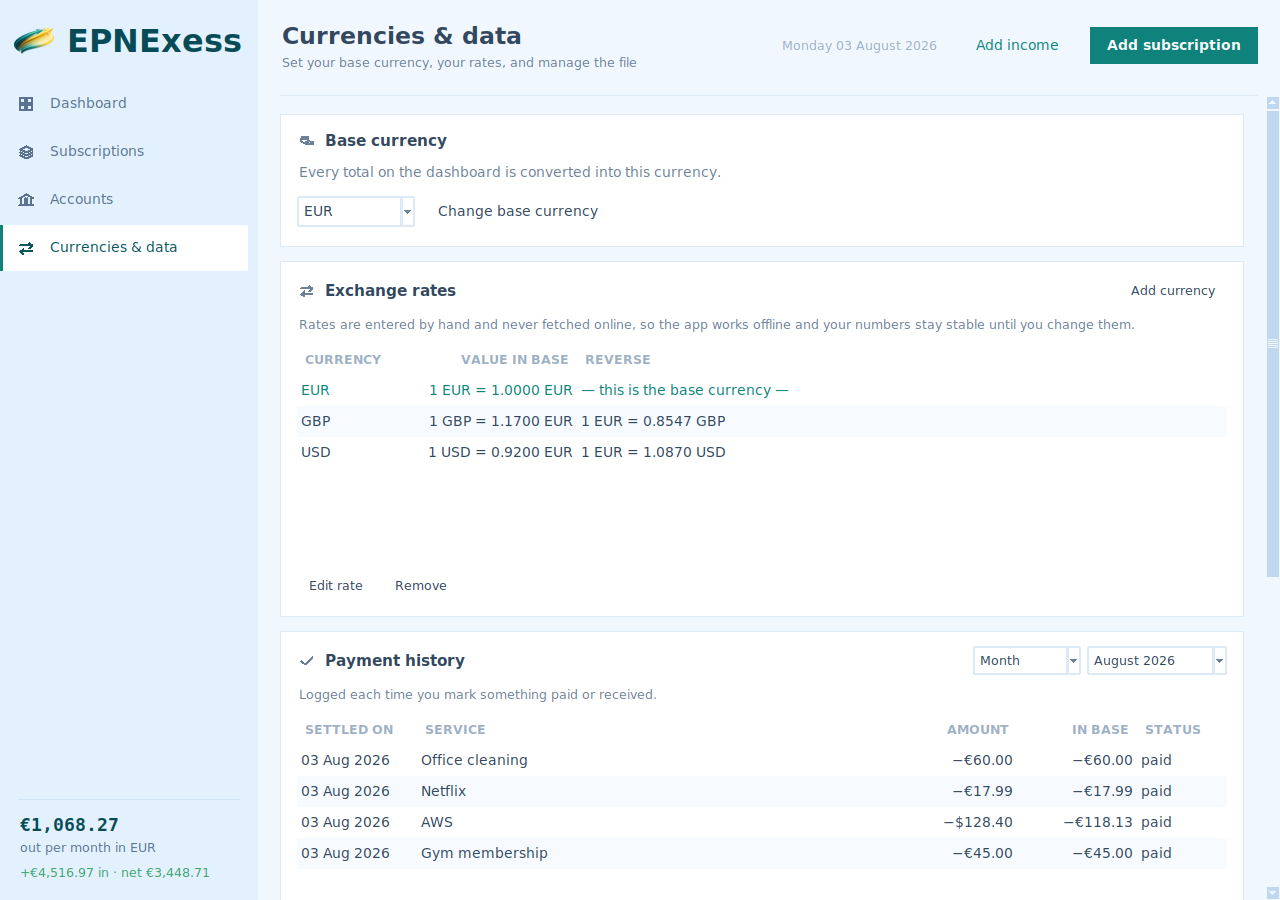Click the Monday 03 August 2026 date
Viewport: 1280px width, 900px height.
tap(859, 46)
